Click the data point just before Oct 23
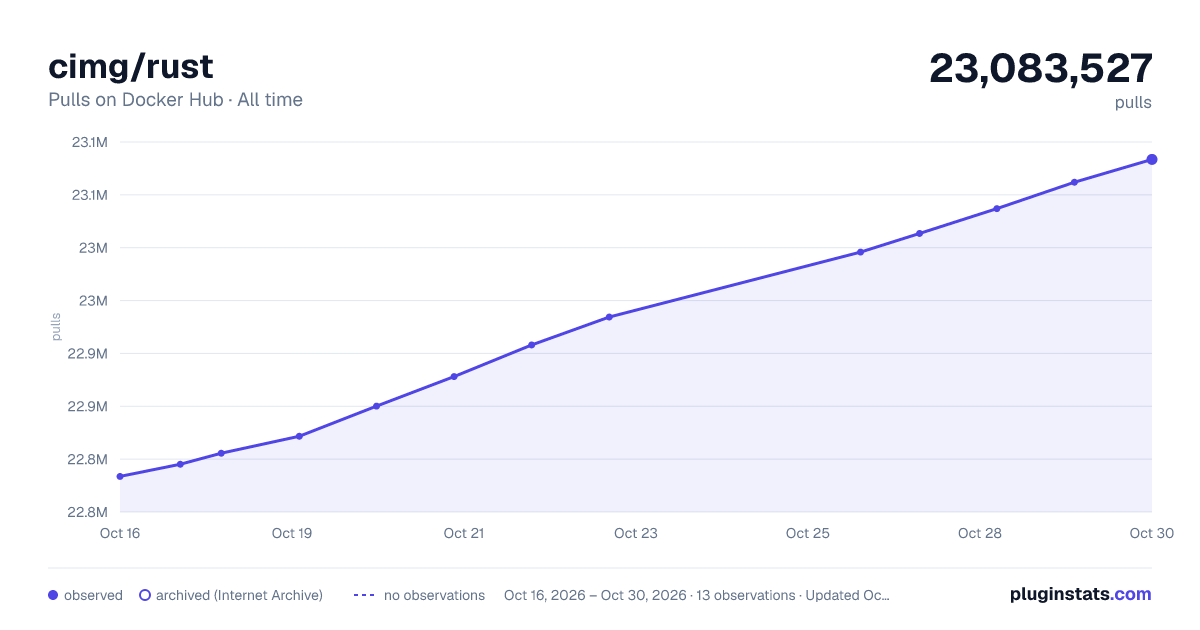Image resolution: width=1200 pixels, height=630 pixels. point(609,317)
